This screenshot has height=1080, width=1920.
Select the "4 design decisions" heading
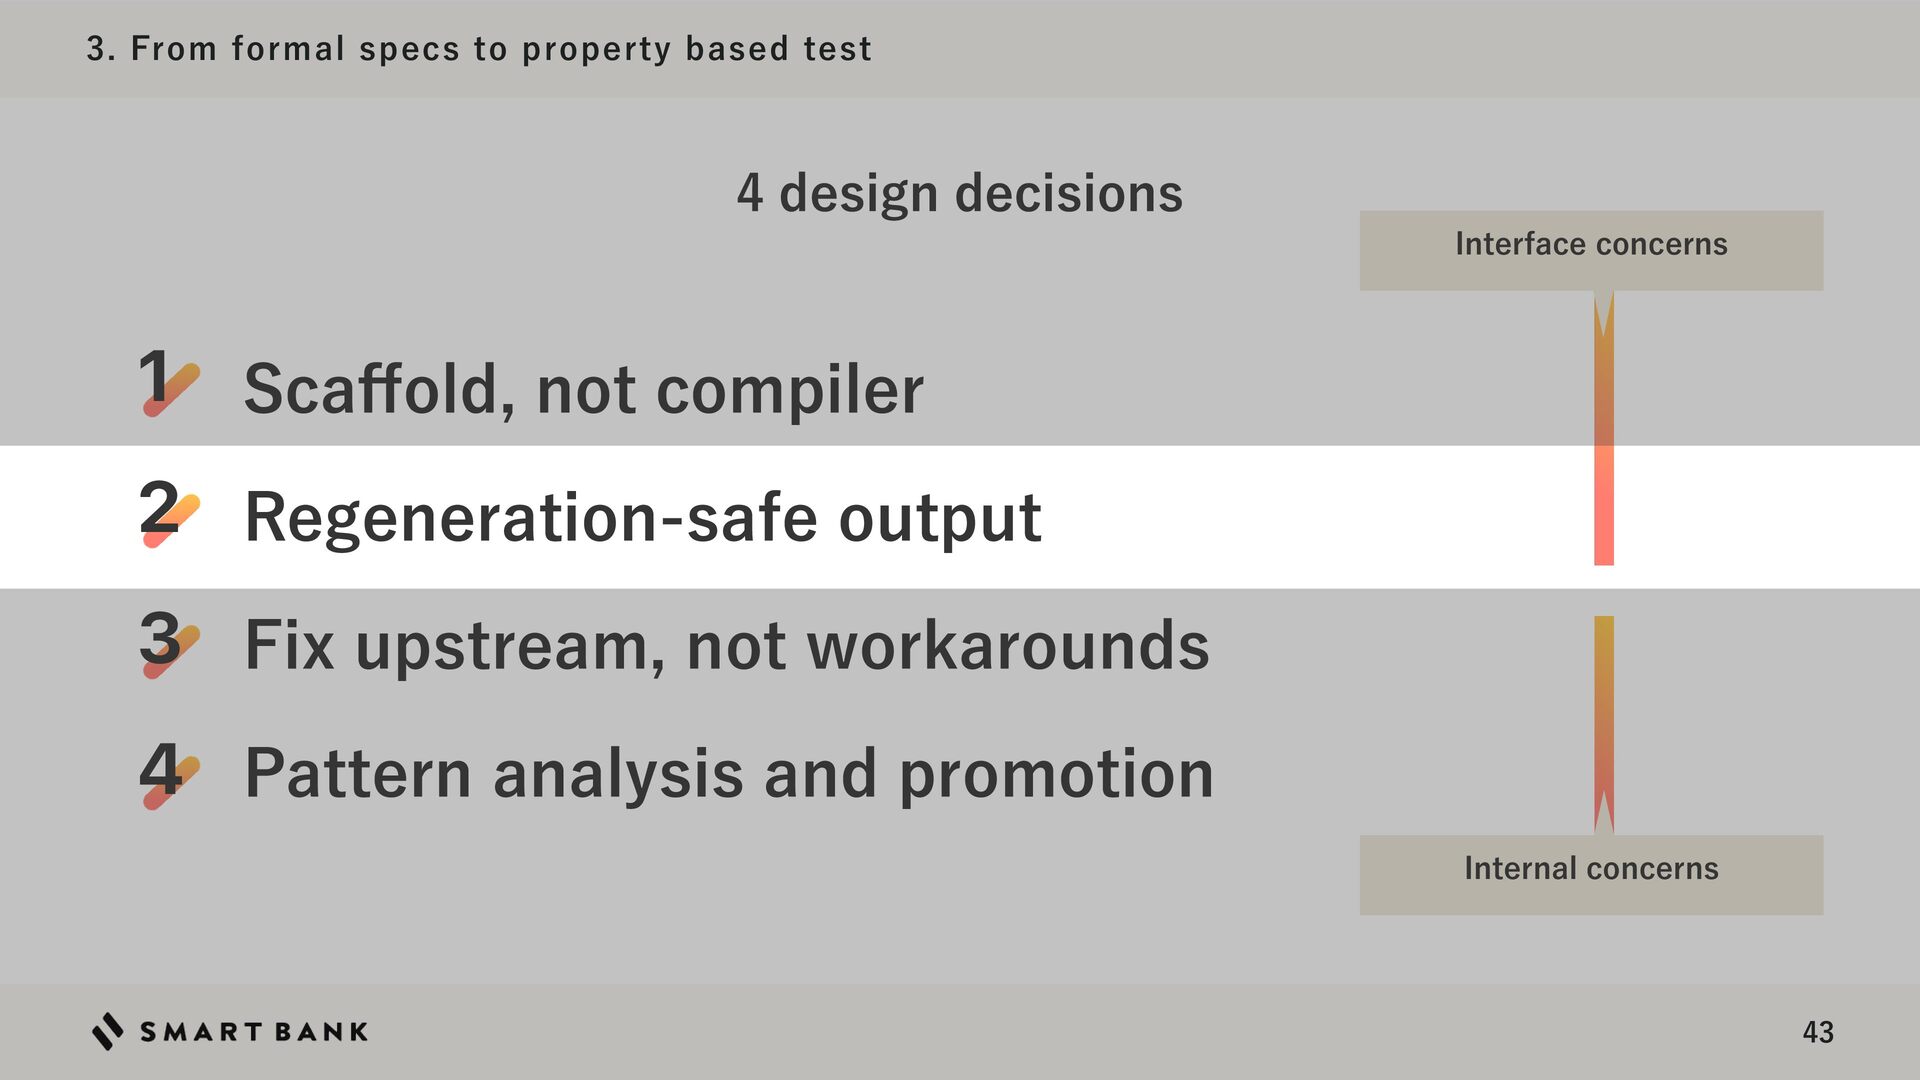coord(959,193)
